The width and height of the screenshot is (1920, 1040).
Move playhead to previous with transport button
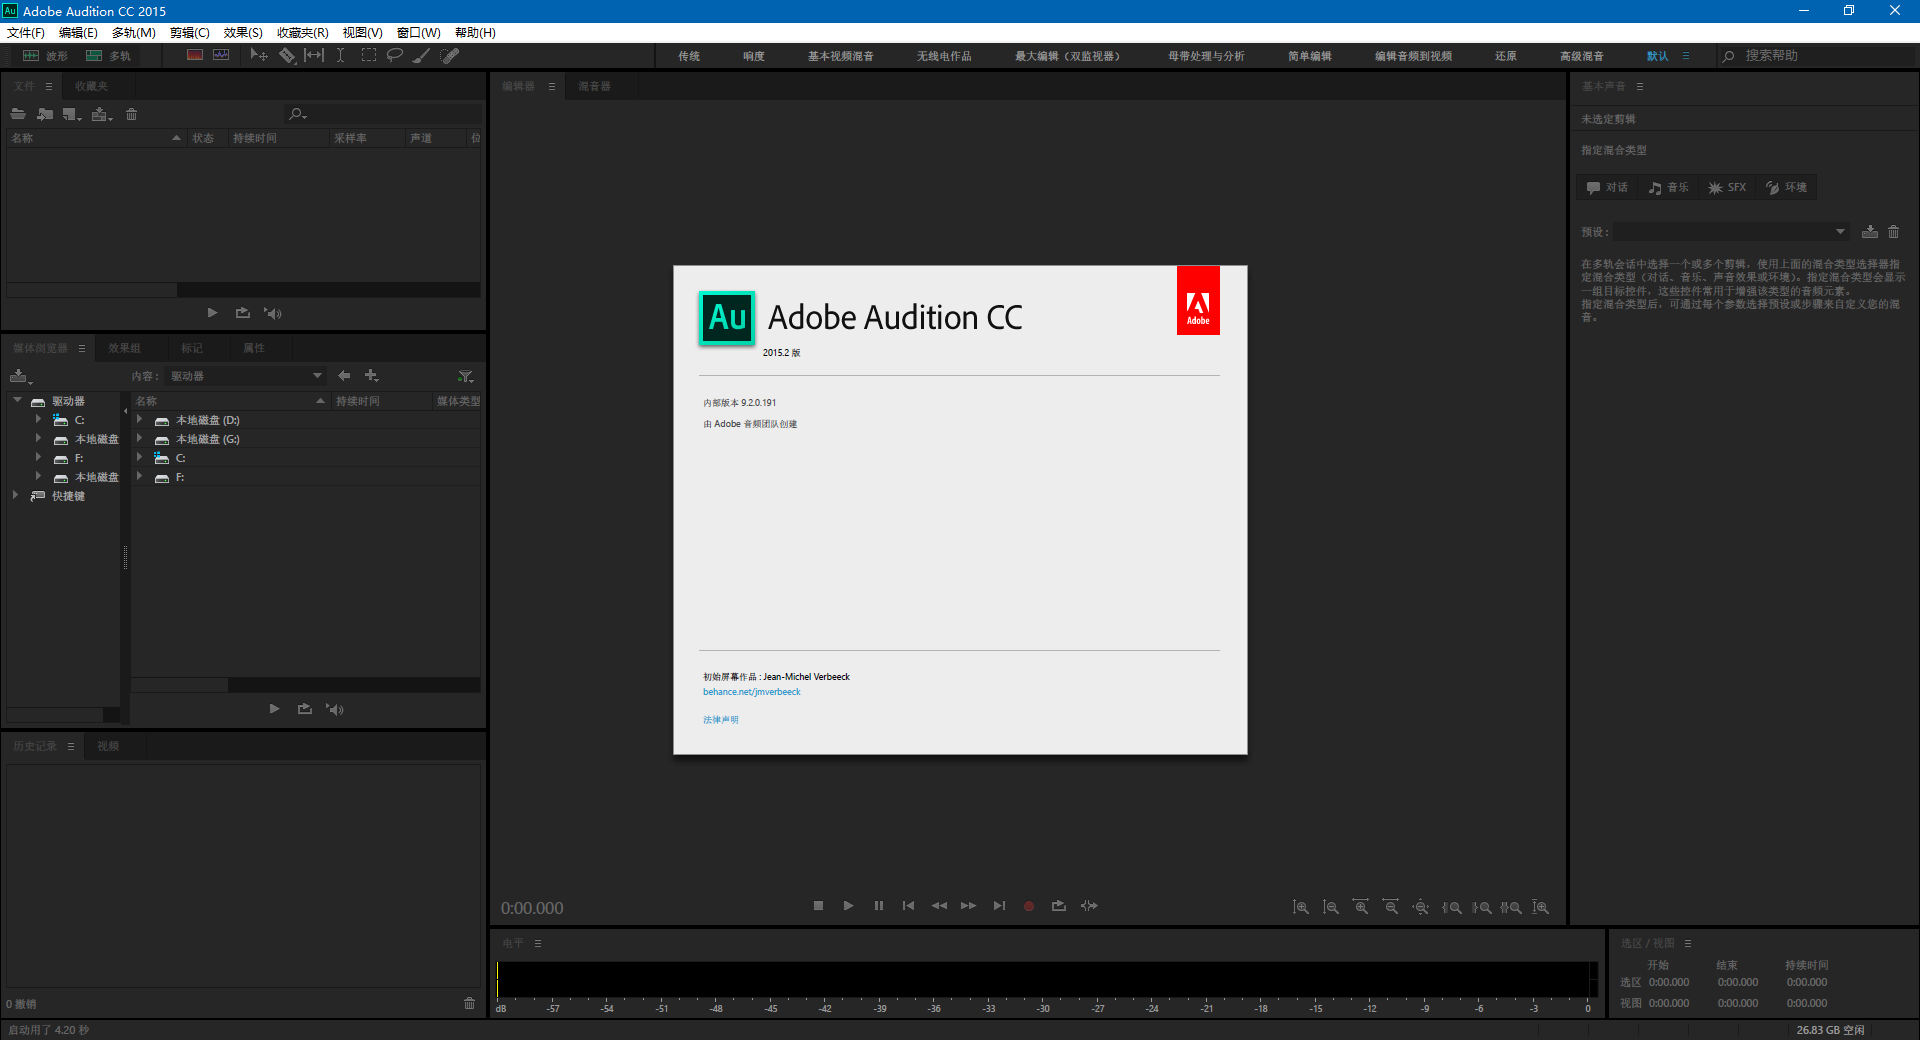click(x=908, y=906)
